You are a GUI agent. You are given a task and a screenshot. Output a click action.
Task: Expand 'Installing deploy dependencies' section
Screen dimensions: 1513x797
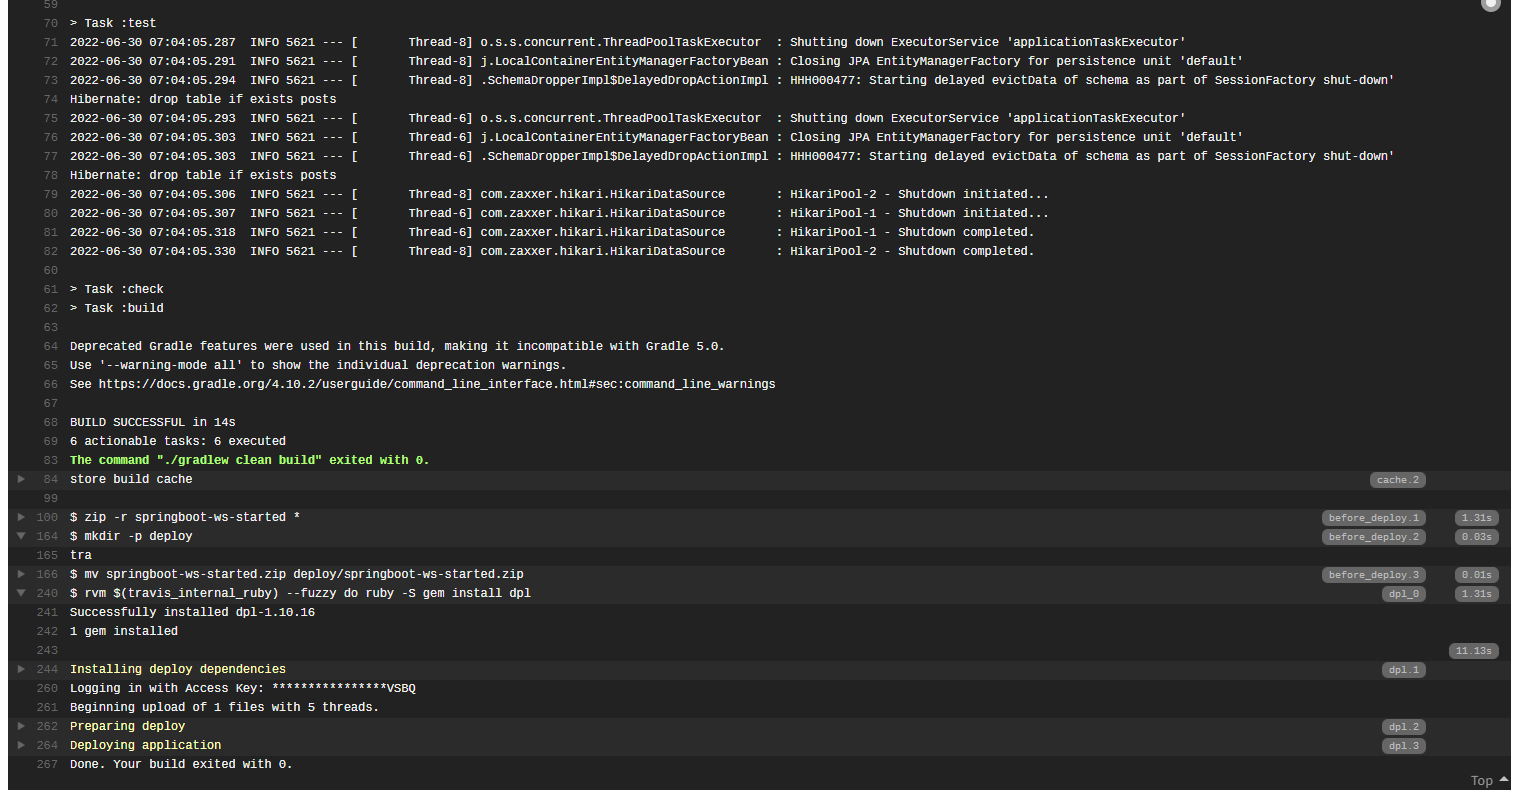tap(21, 669)
